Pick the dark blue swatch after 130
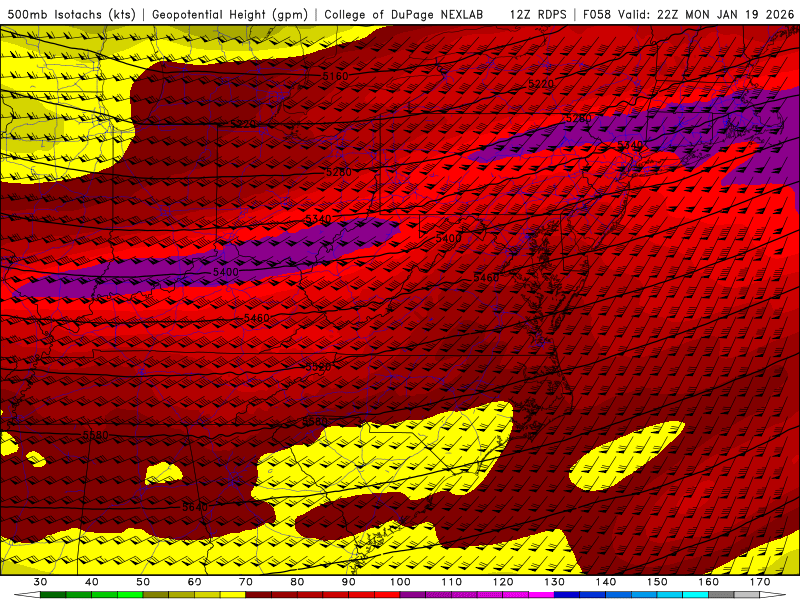The height and width of the screenshot is (600, 800). click(x=566, y=595)
